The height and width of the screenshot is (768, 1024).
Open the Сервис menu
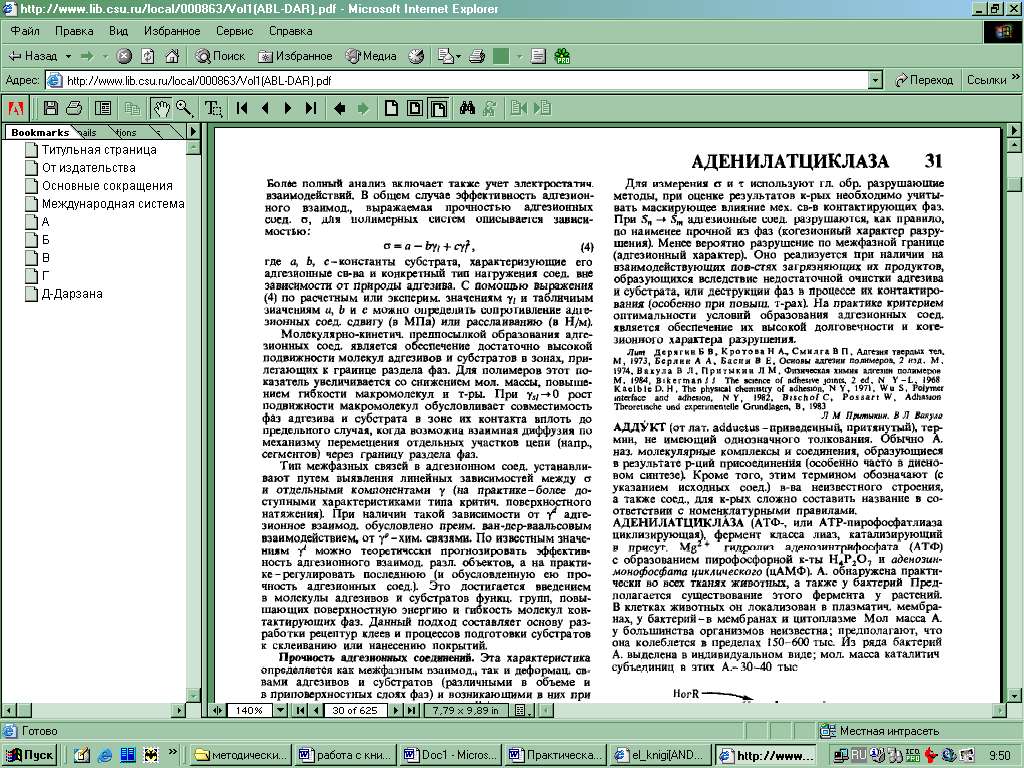click(x=234, y=31)
